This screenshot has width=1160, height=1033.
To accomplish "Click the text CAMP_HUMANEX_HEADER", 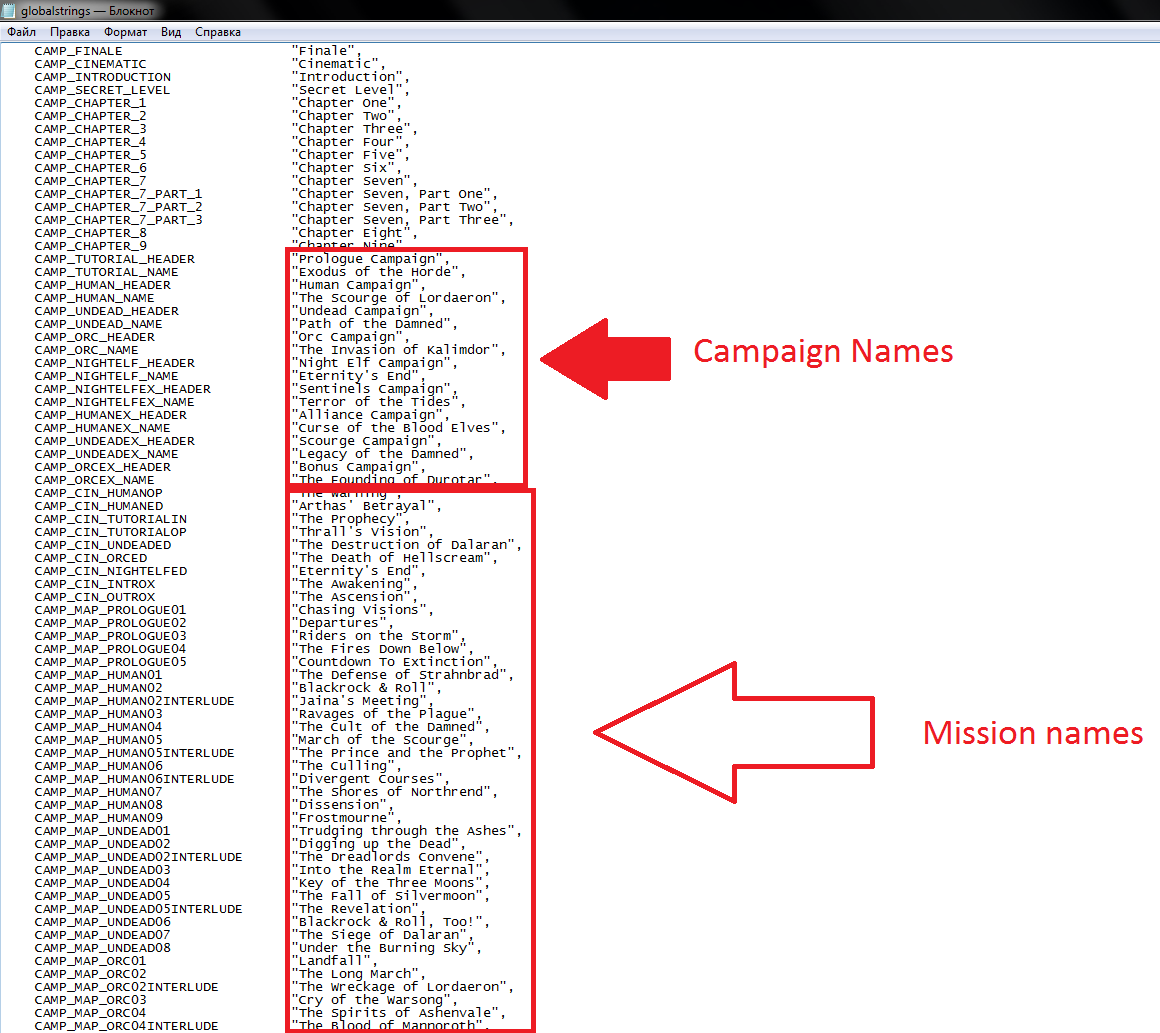I will coord(110,415).
